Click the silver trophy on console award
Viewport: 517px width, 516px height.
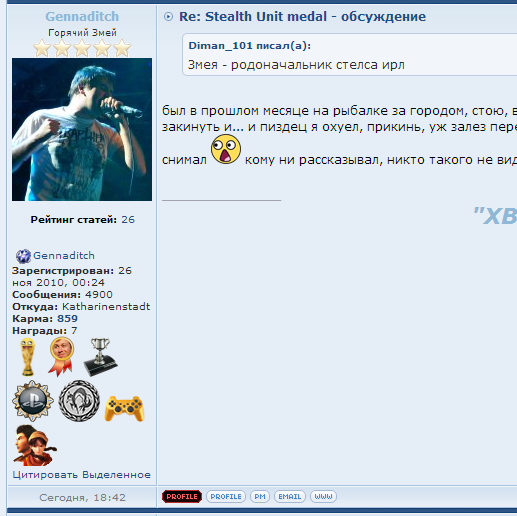click(x=100, y=357)
